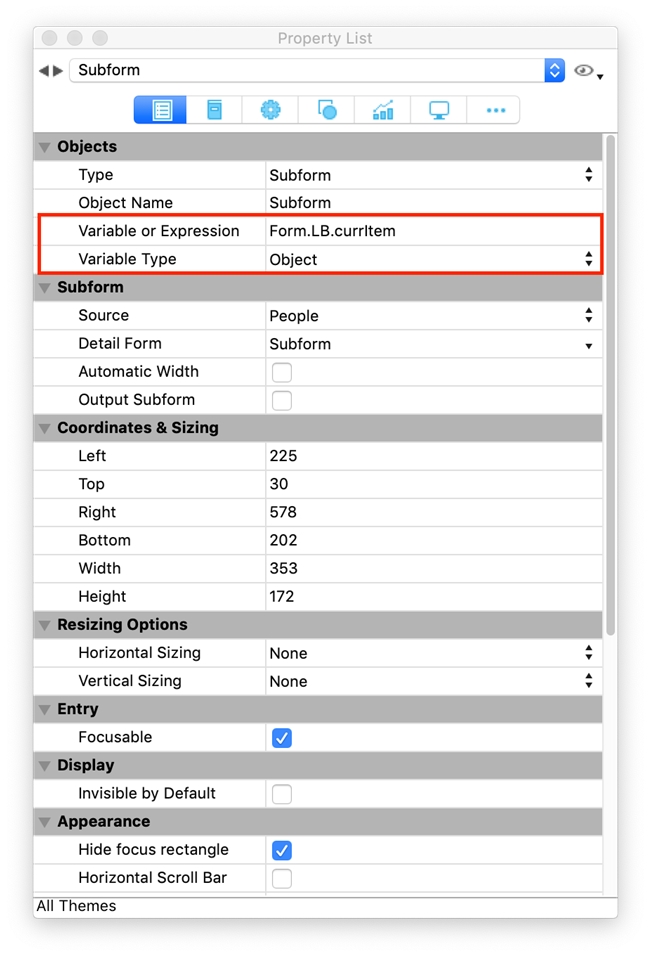
Task: Select the list-view properties tab icon
Action: 162,110
